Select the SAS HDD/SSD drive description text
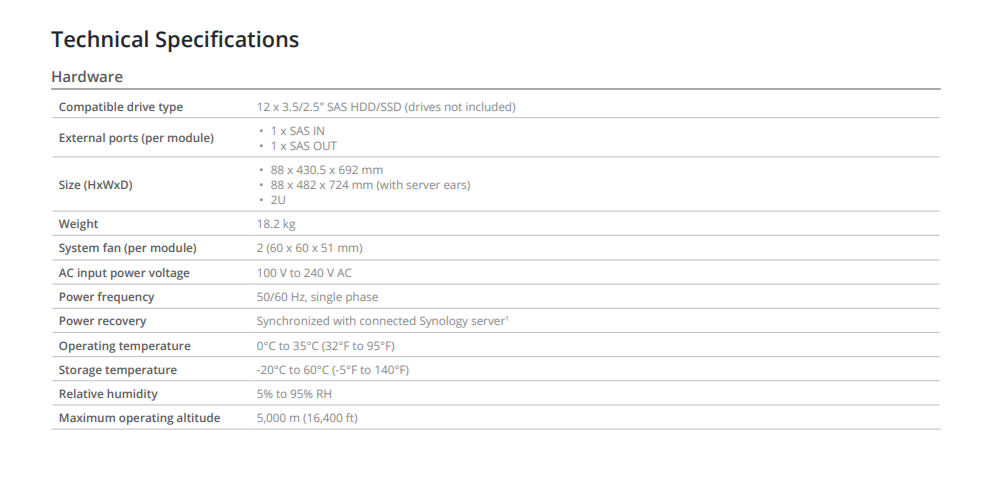This screenshot has width=1000, height=481. pyautogui.click(x=386, y=107)
